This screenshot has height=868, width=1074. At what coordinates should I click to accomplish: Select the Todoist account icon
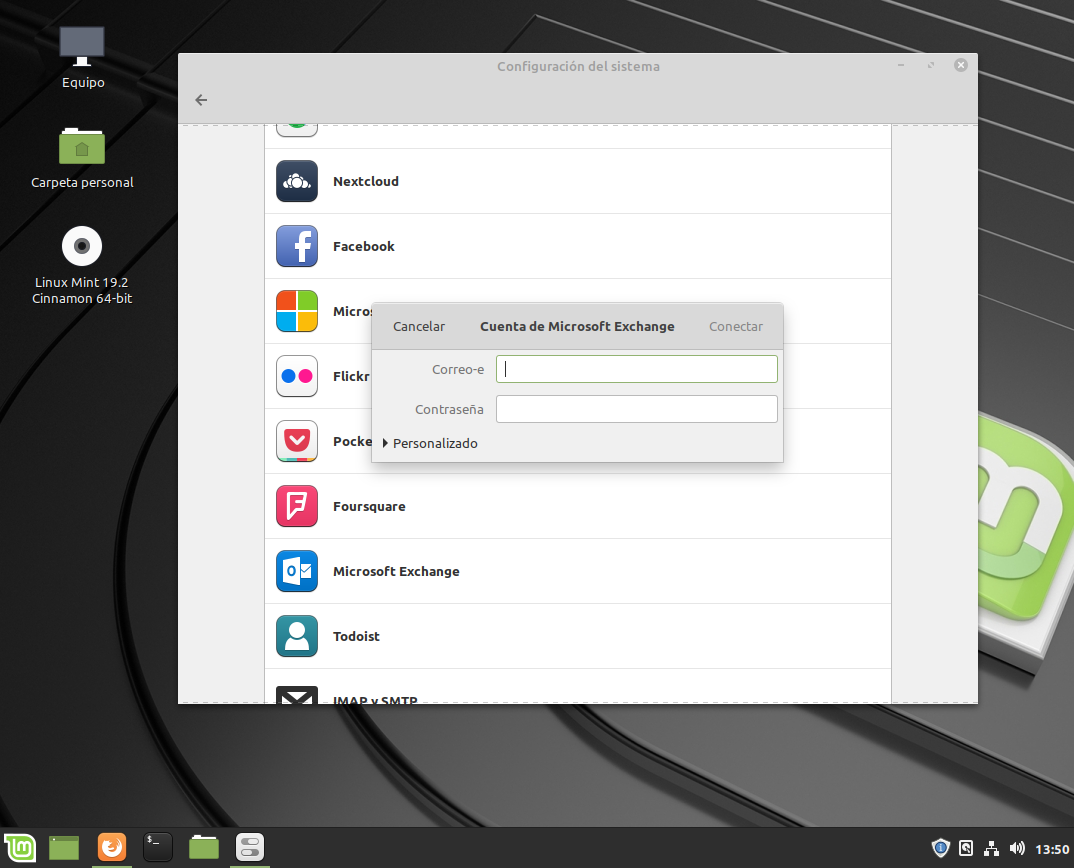[297, 636]
